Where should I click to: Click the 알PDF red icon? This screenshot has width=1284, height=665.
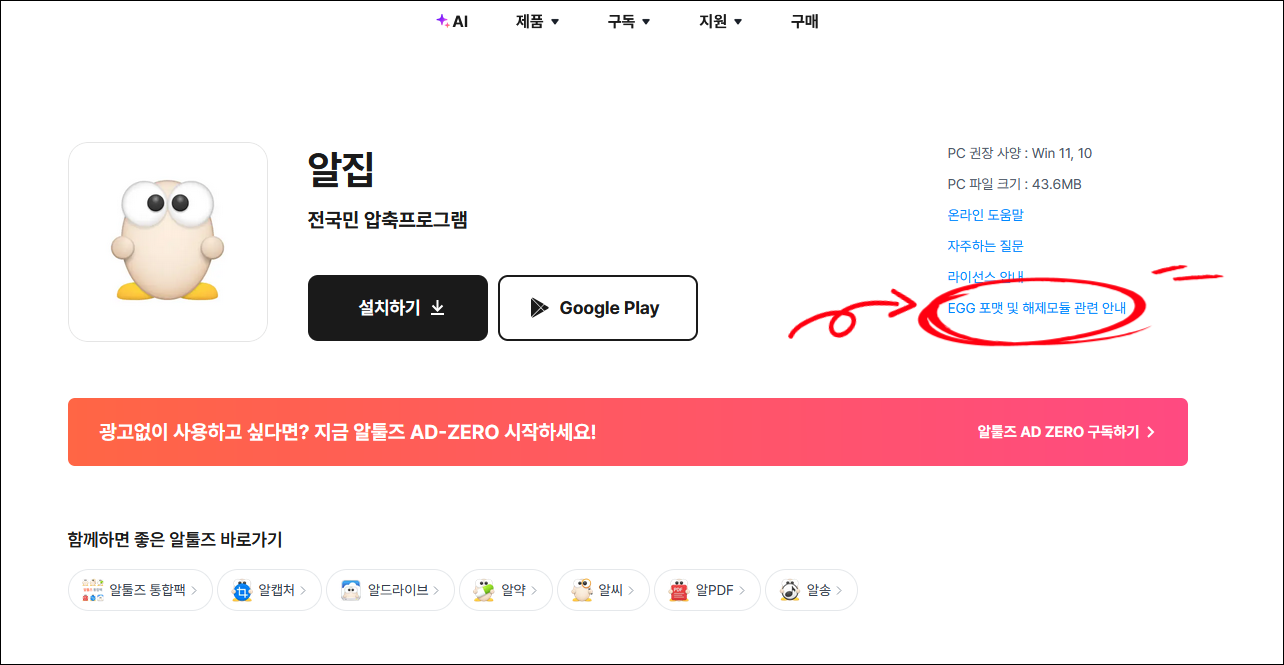[x=679, y=590]
